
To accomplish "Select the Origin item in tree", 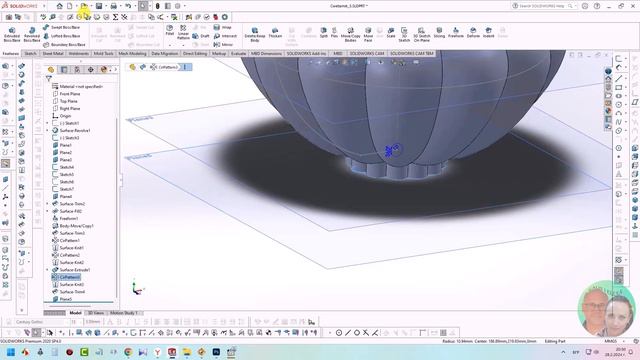I will click(x=62, y=116).
